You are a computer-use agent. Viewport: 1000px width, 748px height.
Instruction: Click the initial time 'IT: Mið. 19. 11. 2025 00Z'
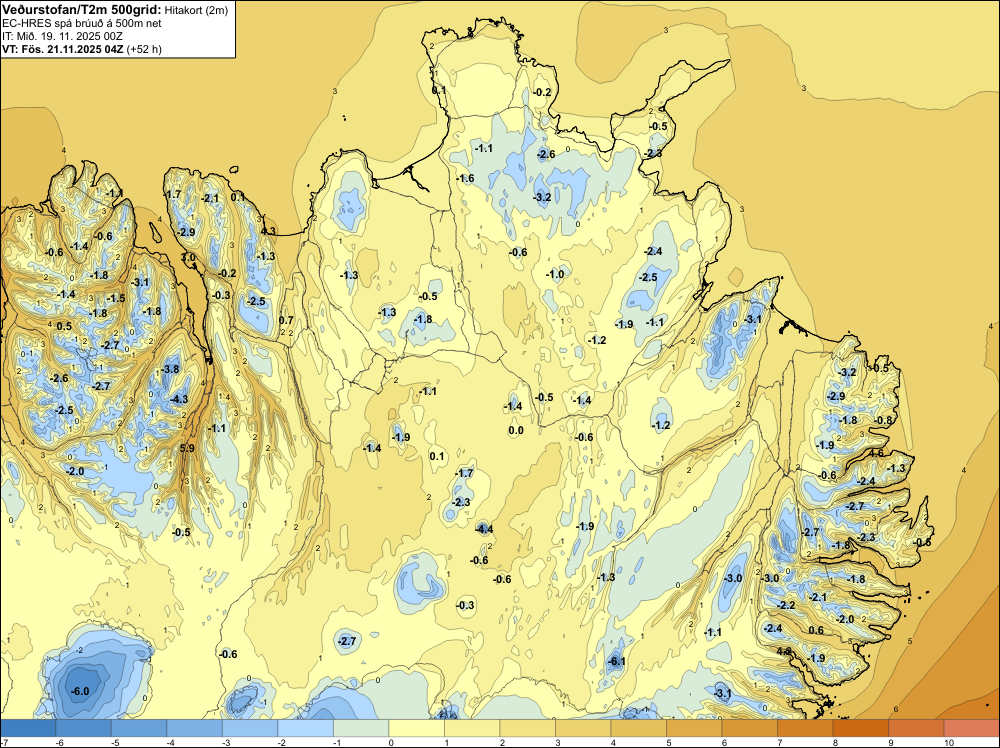click(62, 36)
